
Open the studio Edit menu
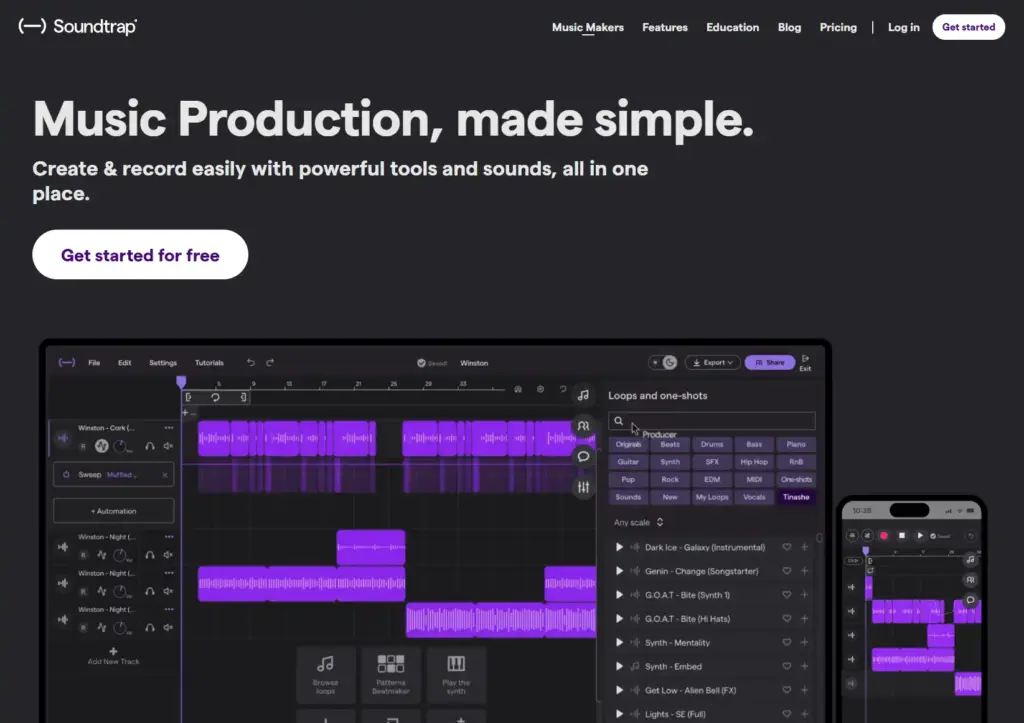pyautogui.click(x=124, y=362)
